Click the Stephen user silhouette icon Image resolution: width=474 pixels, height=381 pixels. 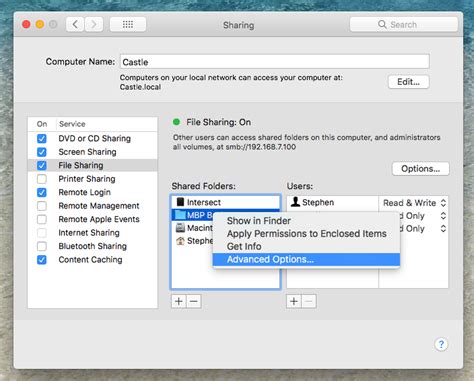(x=295, y=202)
